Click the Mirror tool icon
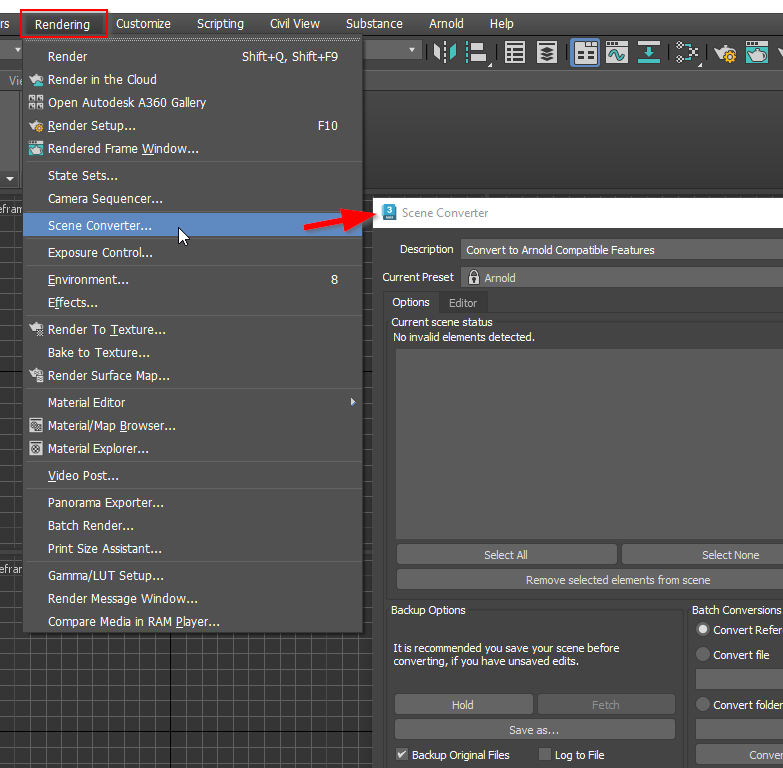Screen dimensions: 783x768 point(445,52)
